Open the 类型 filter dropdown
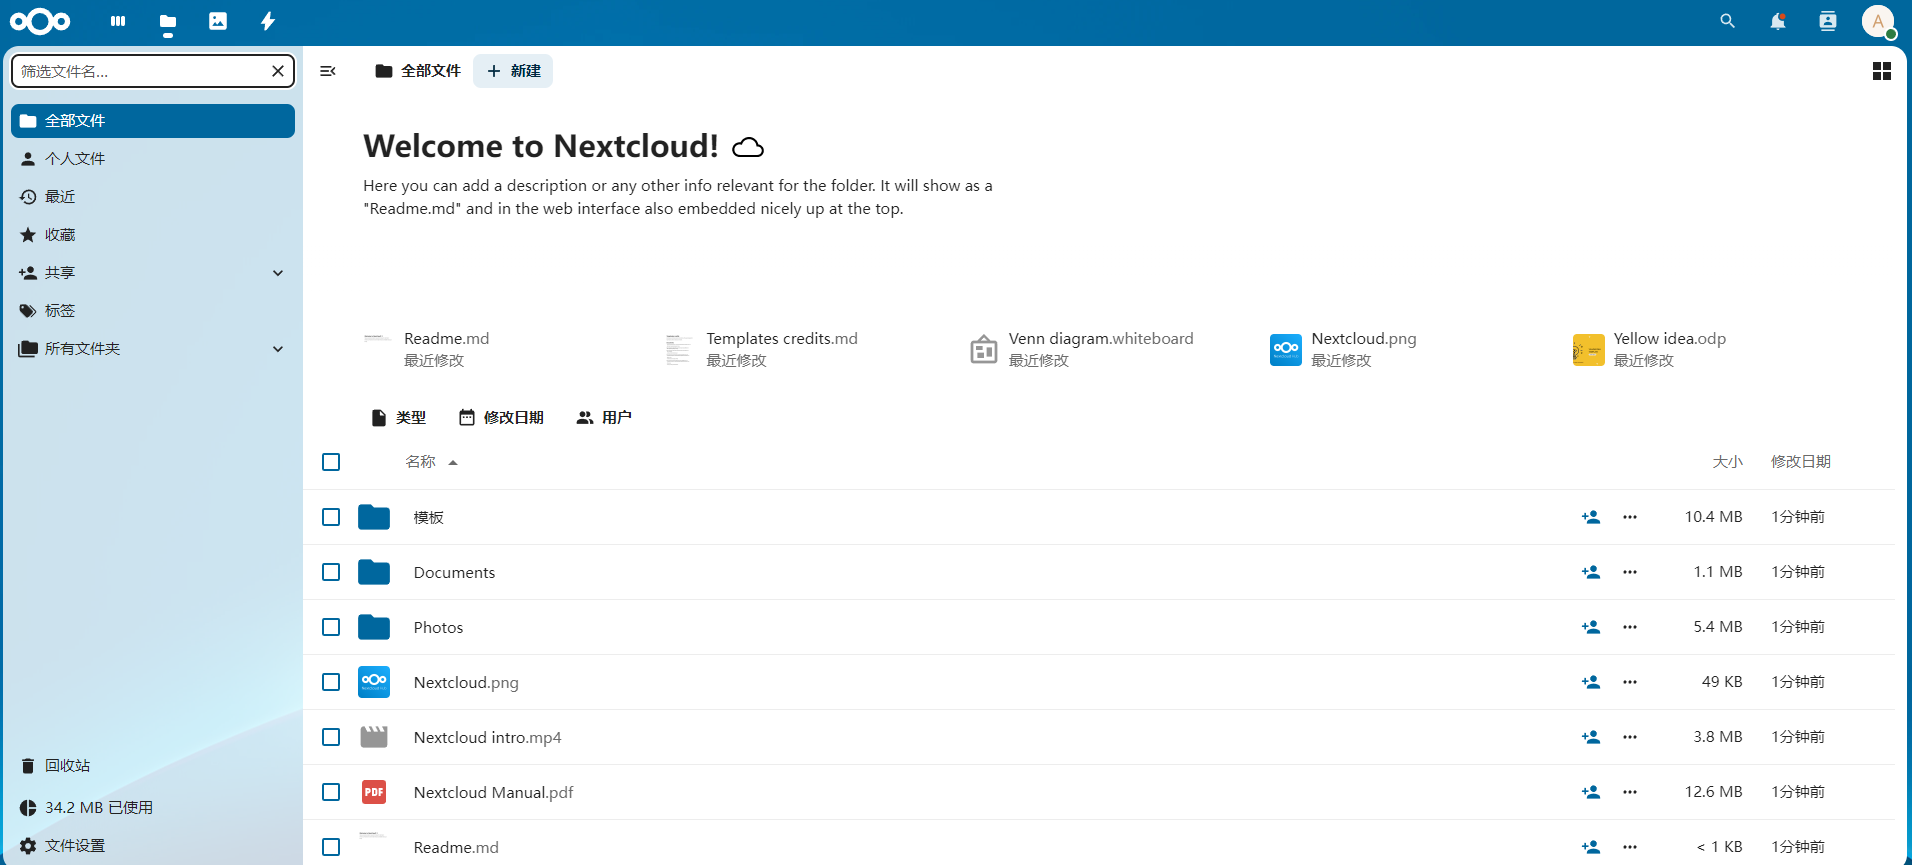This screenshot has height=865, width=1912. point(399,418)
